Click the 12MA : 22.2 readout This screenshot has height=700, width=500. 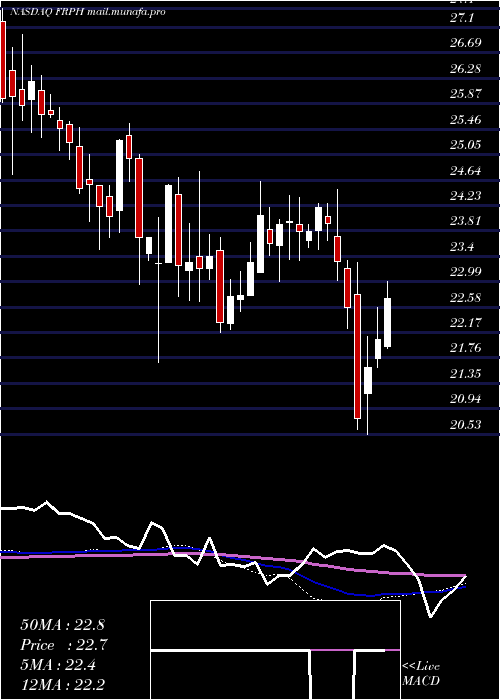coord(62,685)
